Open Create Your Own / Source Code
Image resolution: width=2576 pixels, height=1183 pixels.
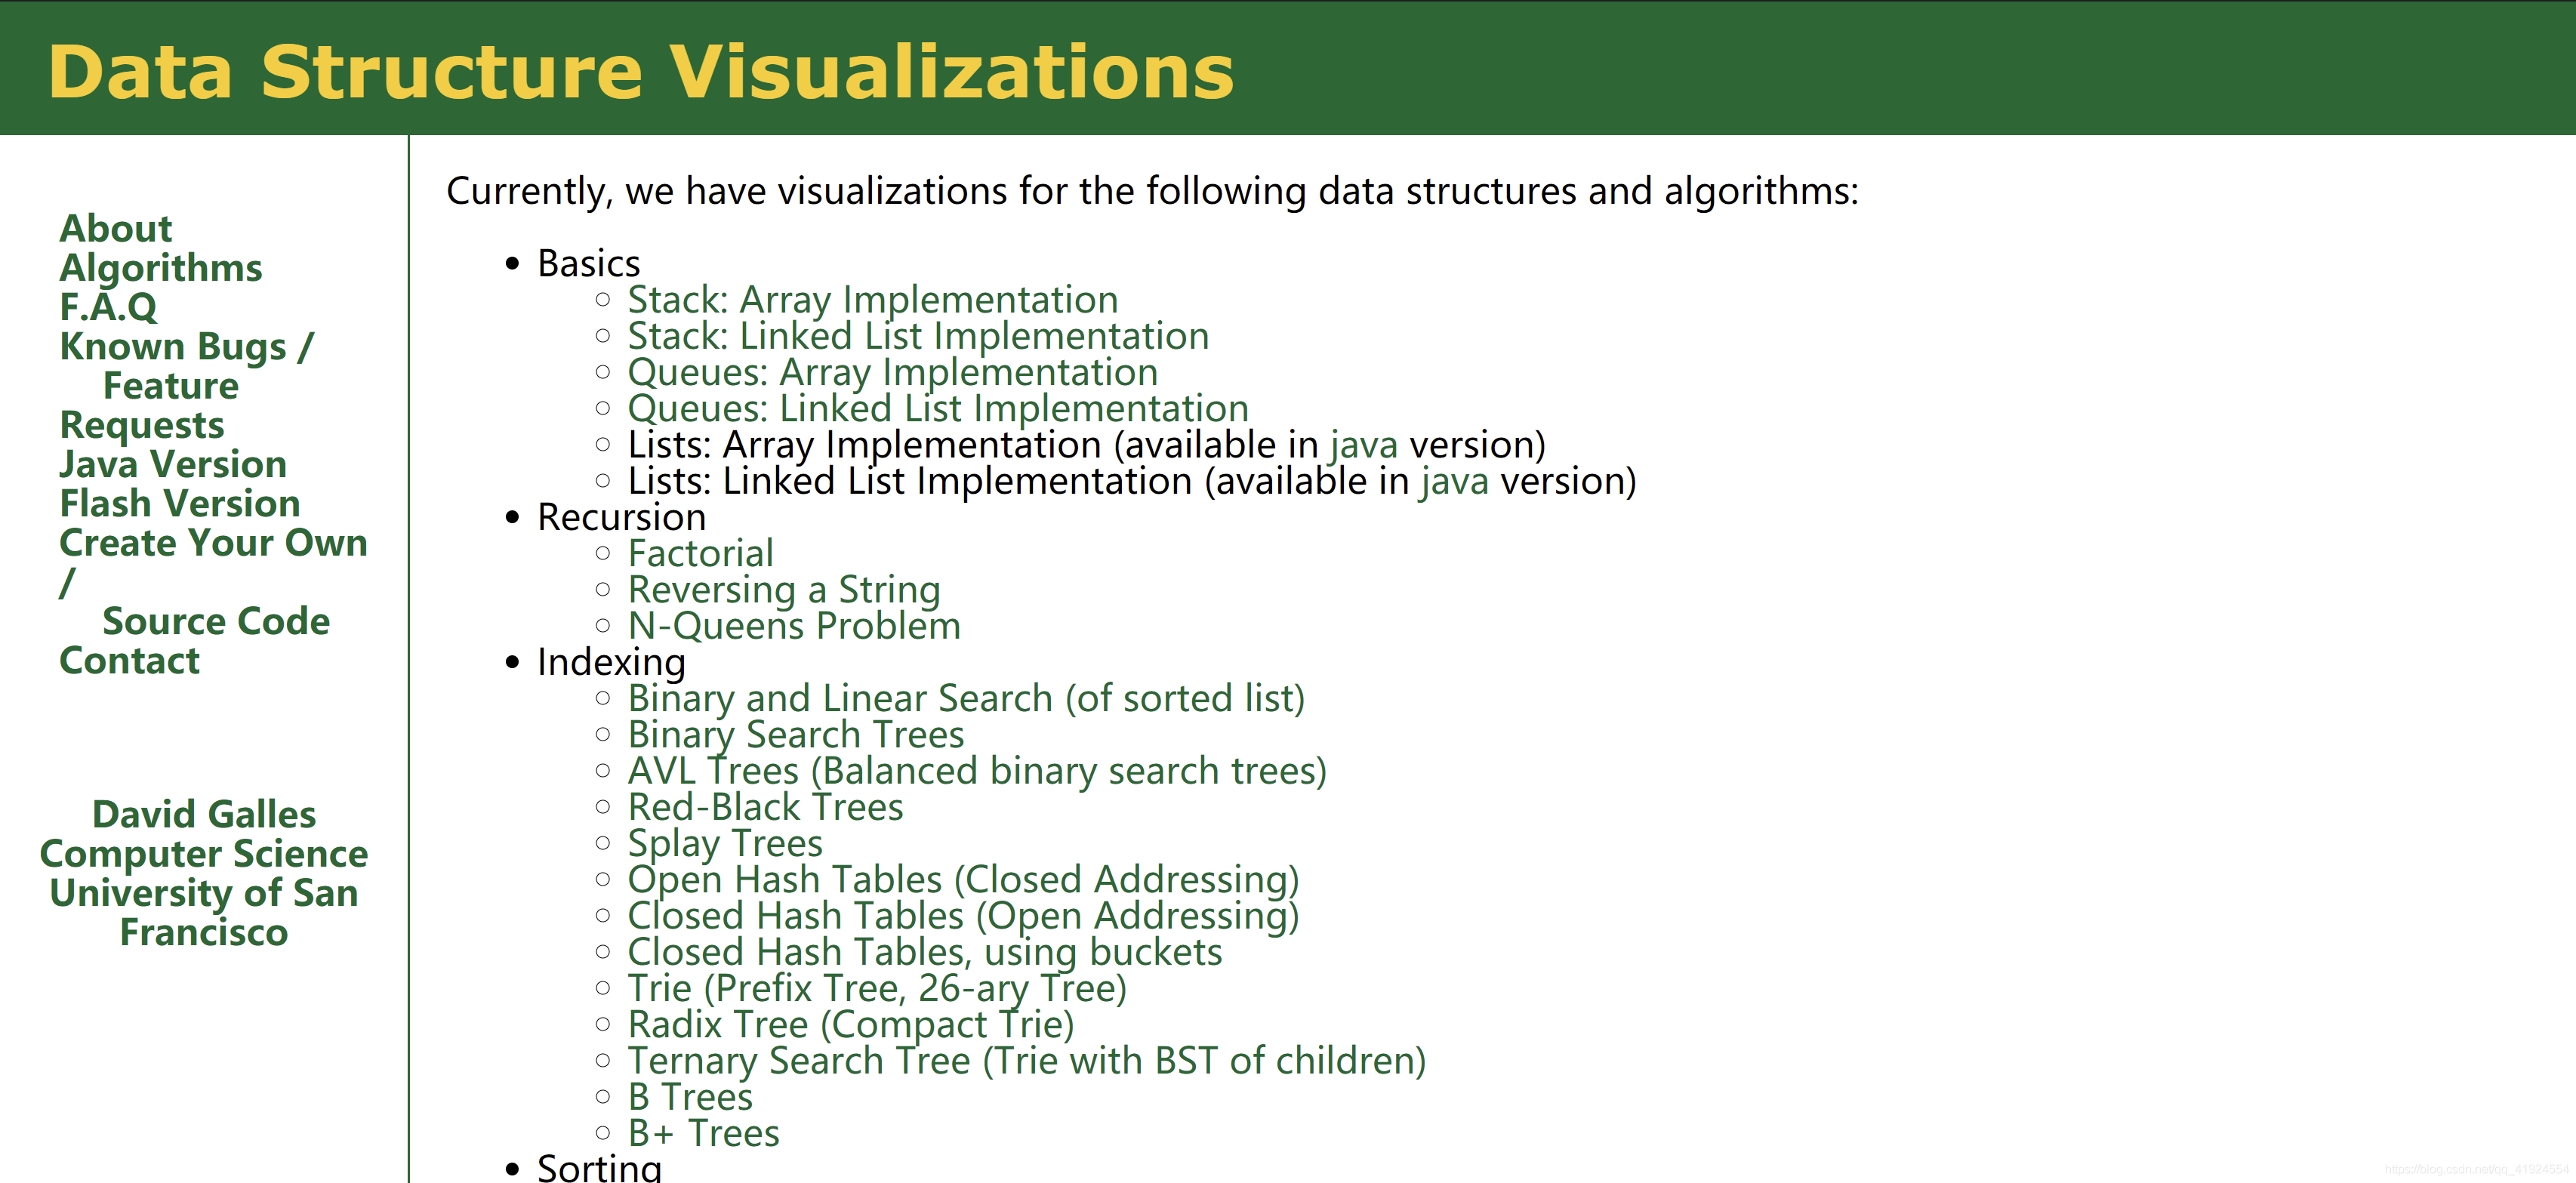click(x=212, y=543)
